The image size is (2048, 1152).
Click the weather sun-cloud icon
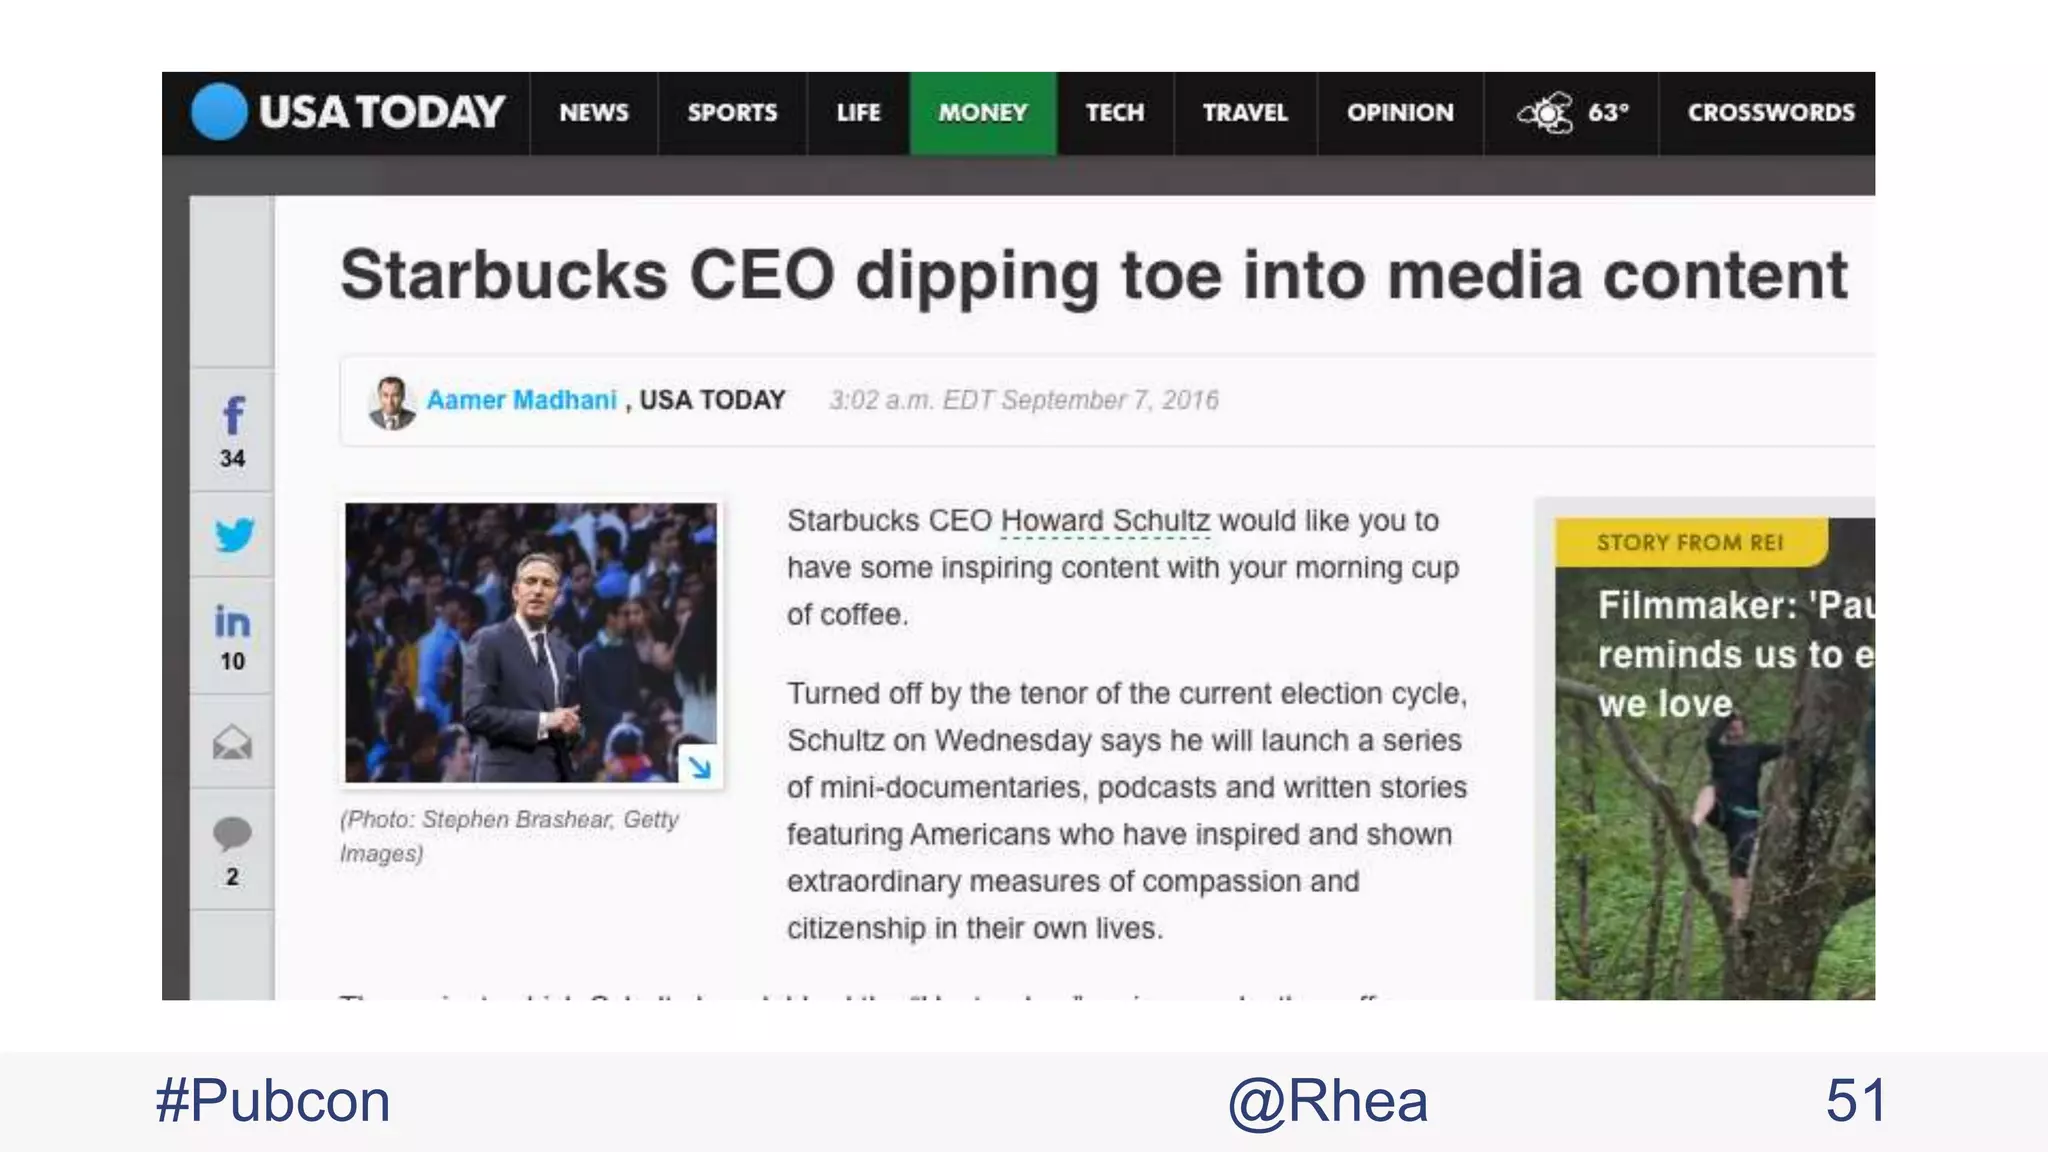tap(1546, 112)
